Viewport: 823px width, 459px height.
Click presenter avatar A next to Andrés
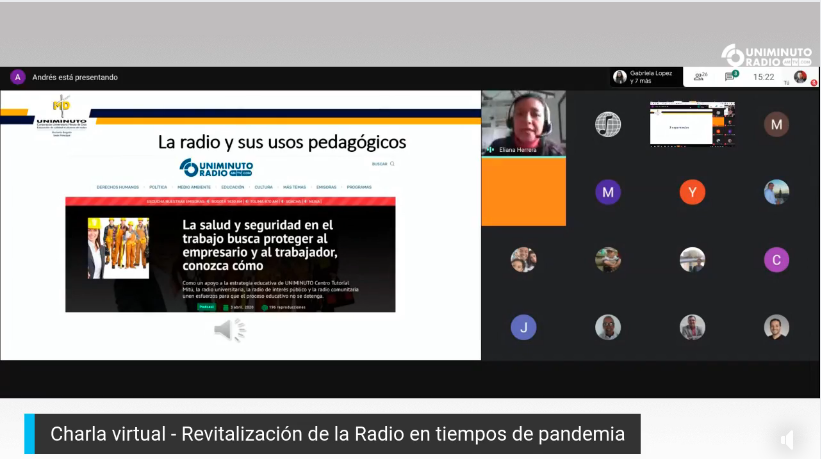click(17, 77)
